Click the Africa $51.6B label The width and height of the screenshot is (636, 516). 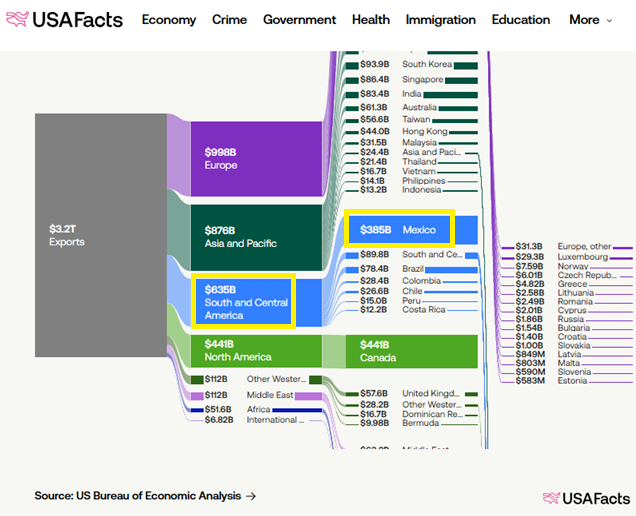point(237,410)
